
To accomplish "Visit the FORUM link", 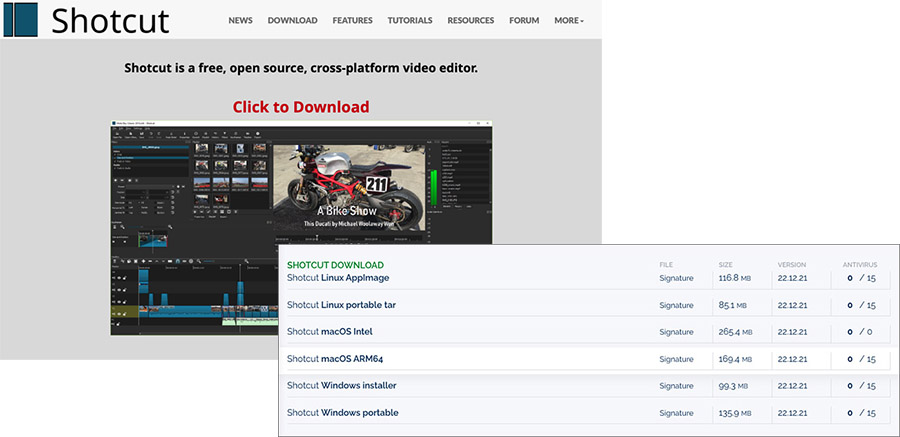I will pyautogui.click(x=524, y=20).
